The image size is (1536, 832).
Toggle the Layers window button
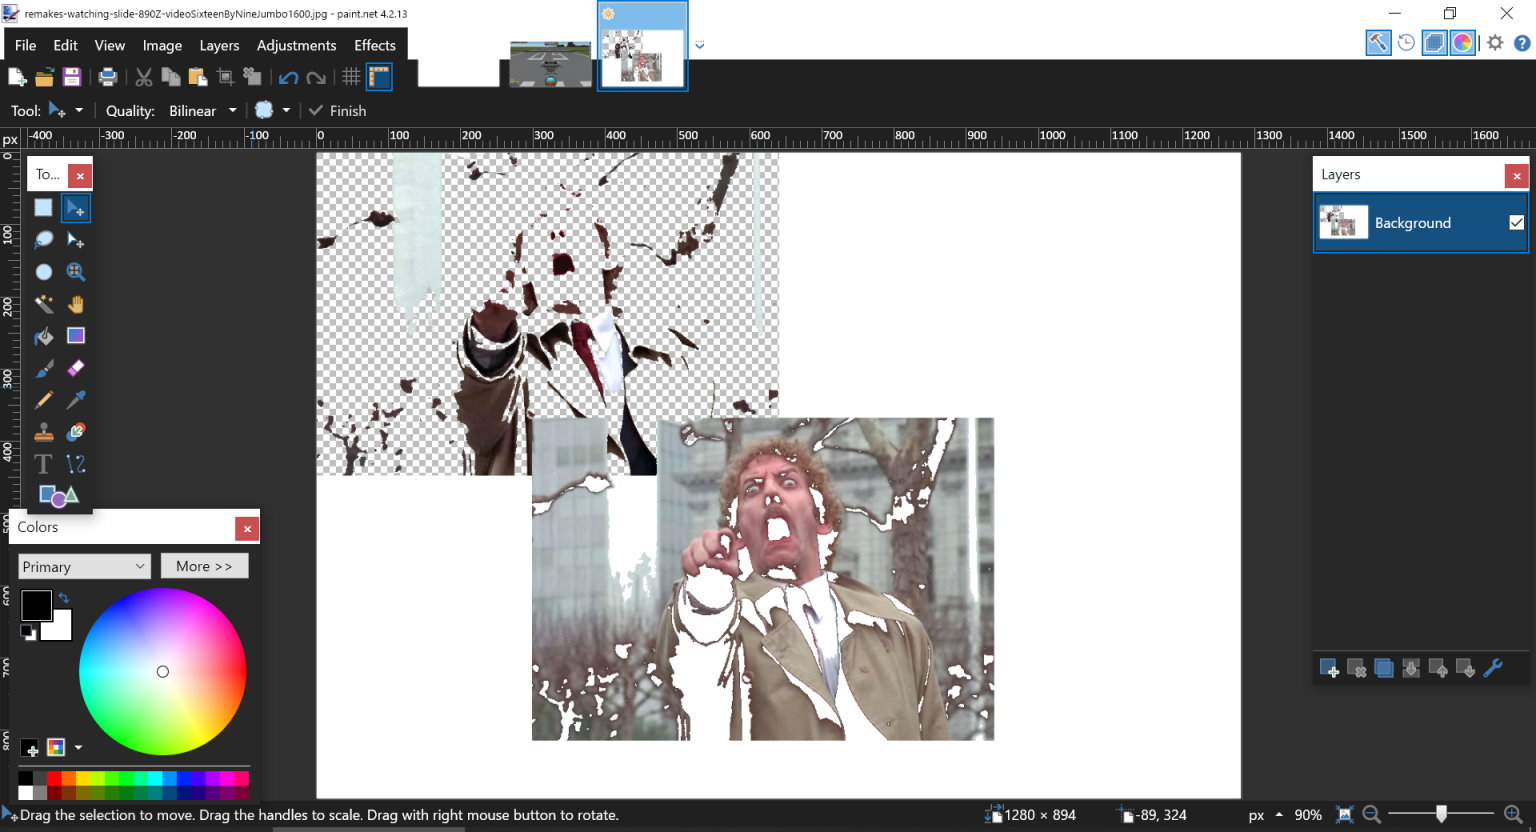(x=1434, y=43)
